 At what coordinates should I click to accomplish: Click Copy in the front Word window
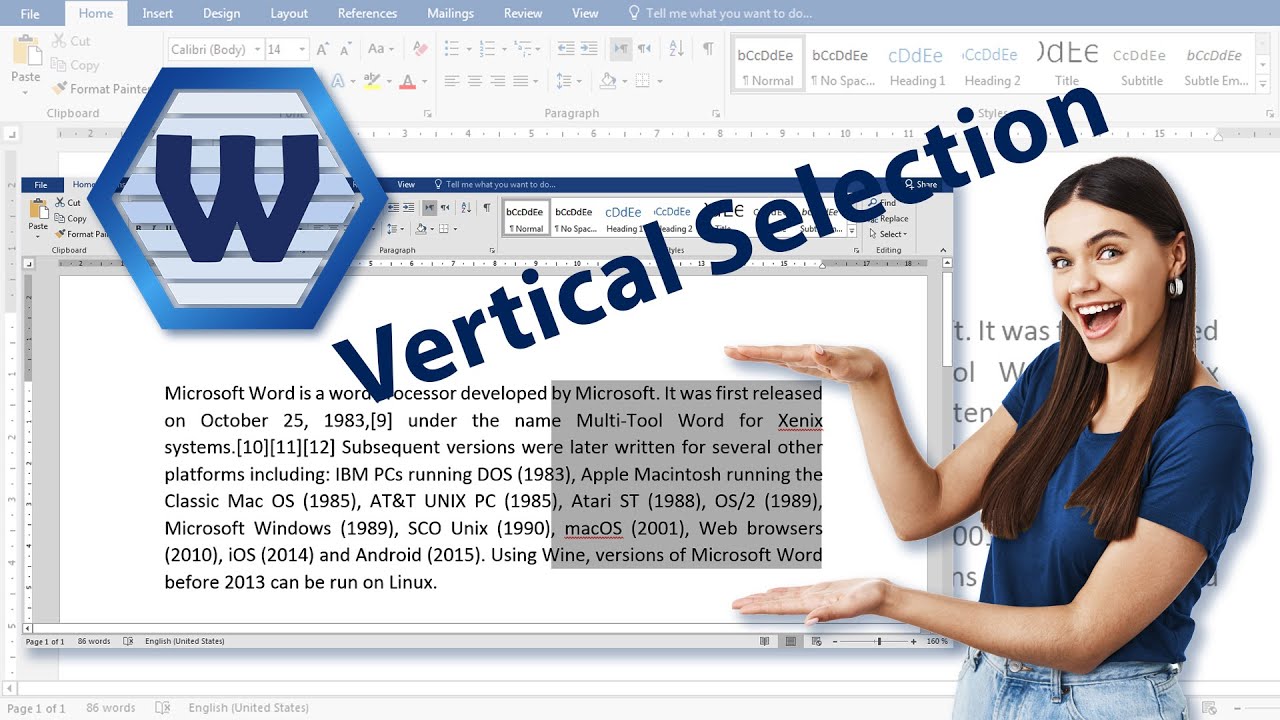(x=71, y=218)
